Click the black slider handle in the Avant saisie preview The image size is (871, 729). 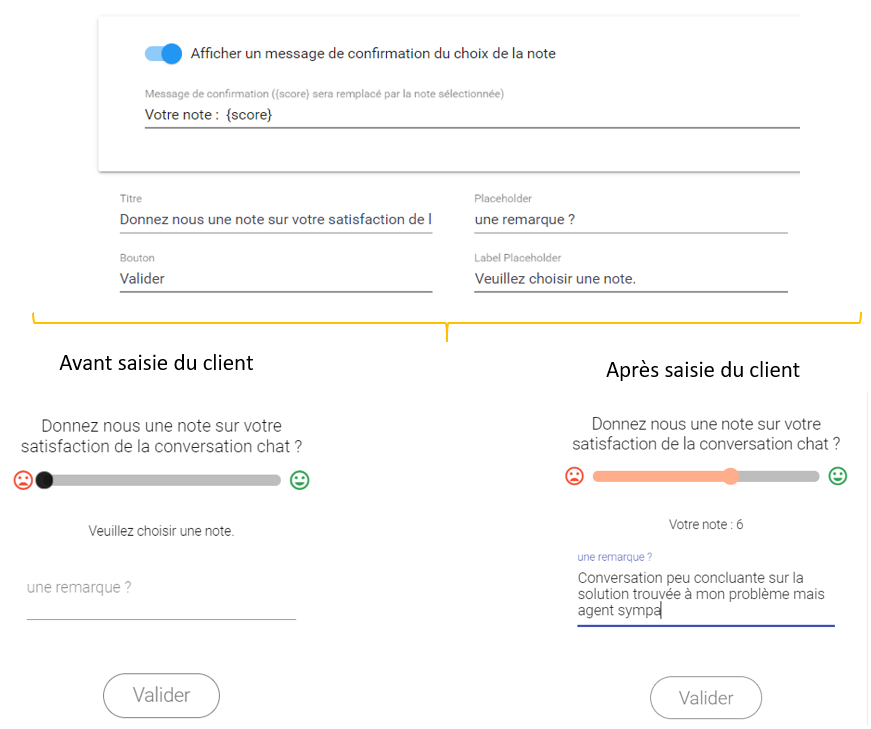44,480
